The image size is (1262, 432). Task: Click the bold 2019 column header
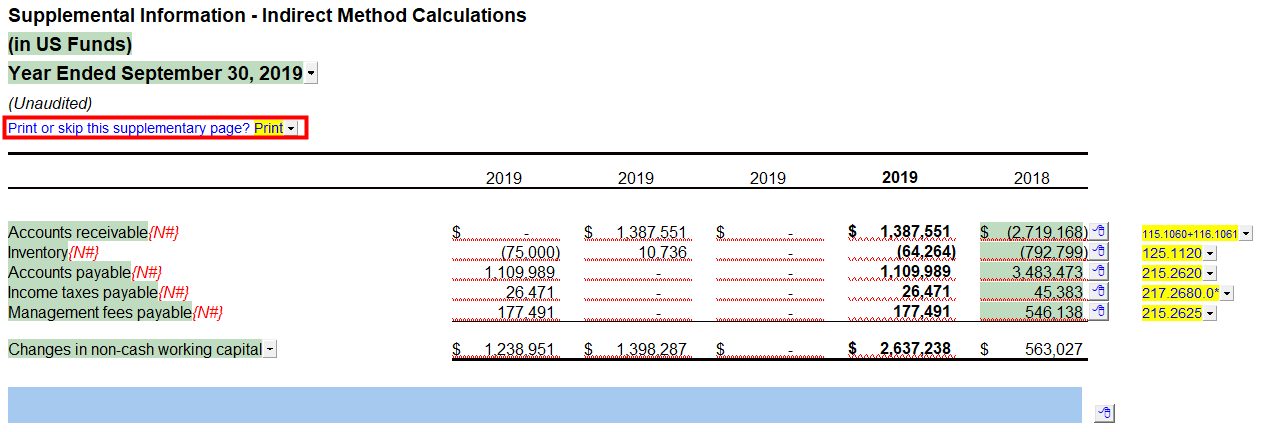(x=900, y=177)
